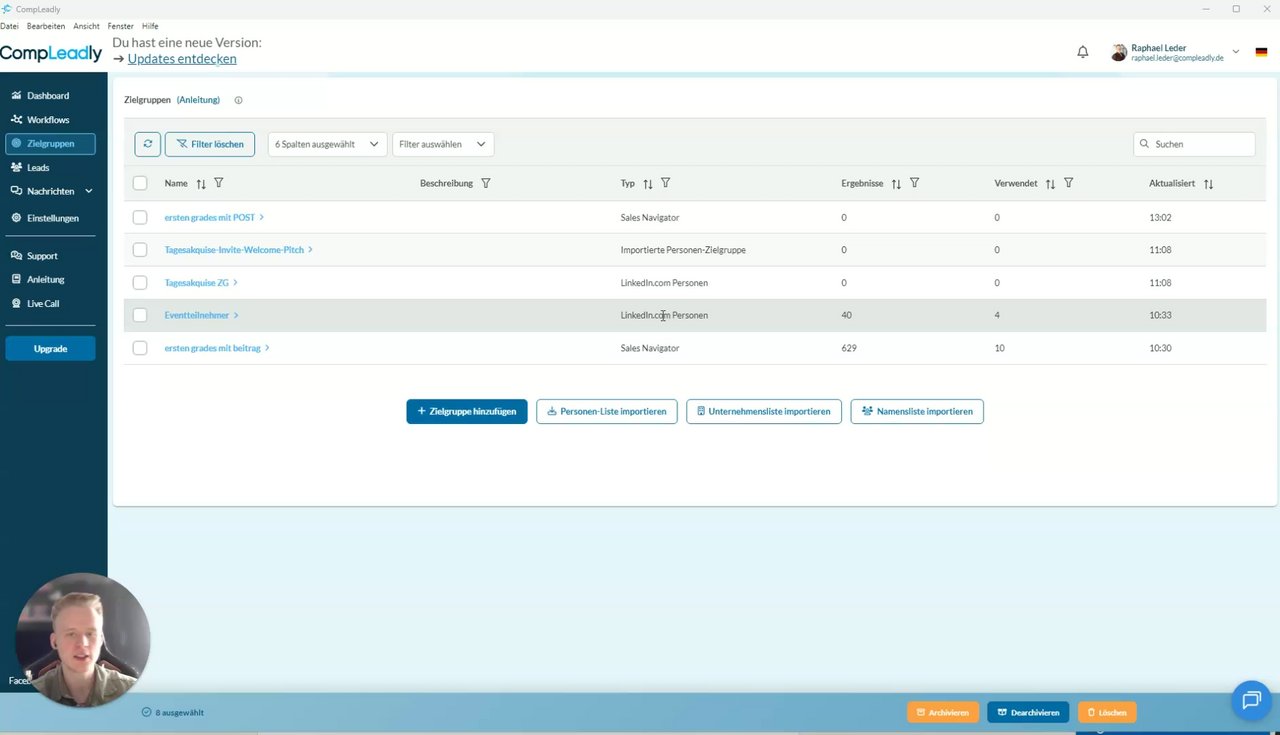Check the 'Tagesakquise ZG' row
This screenshot has height=735, width=1280.
140,283
